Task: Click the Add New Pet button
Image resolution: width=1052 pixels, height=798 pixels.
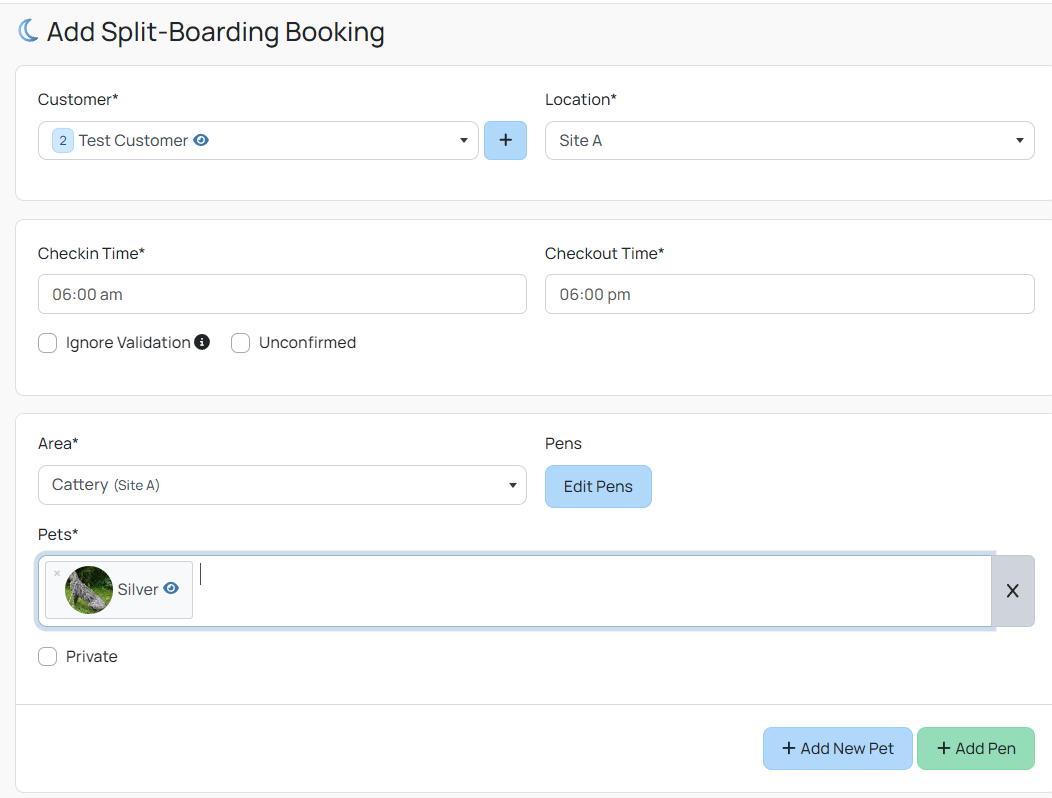Action: (x=837, y=748)
